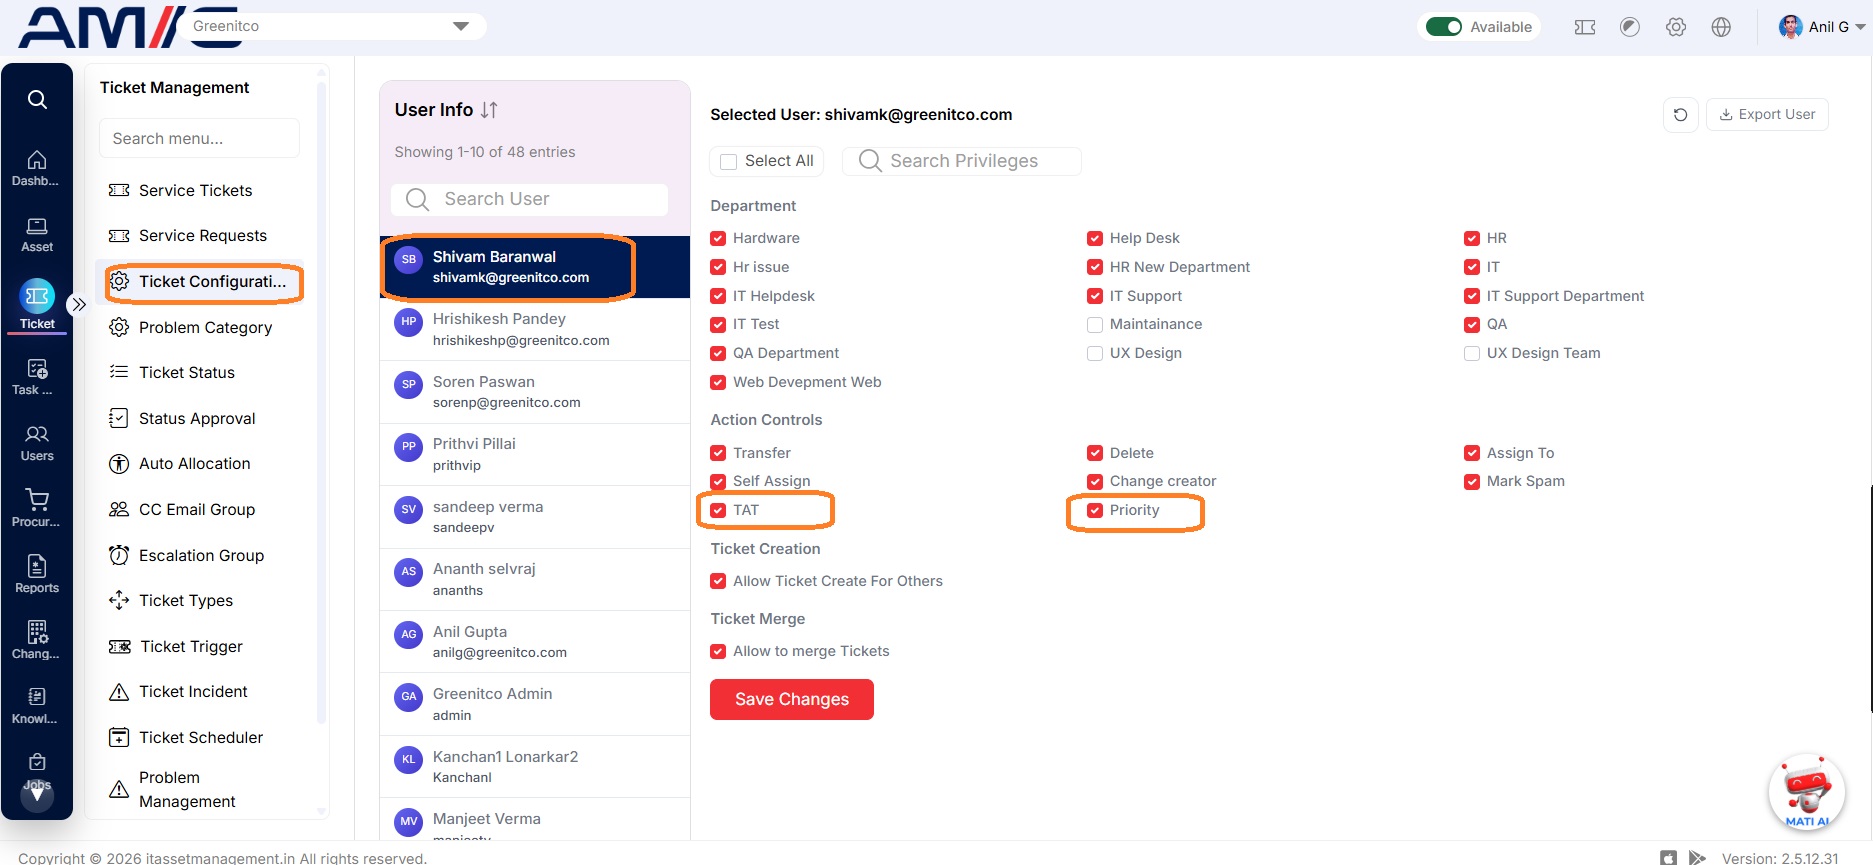Open the Anil G profile dropdown
The width and height of the screenshot is (1873, 865).
coord(1822,27)
